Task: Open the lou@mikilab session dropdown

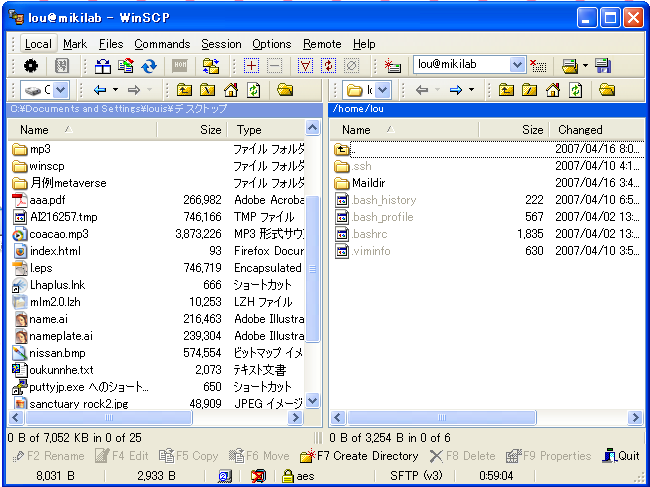Action: click(517, 65)
